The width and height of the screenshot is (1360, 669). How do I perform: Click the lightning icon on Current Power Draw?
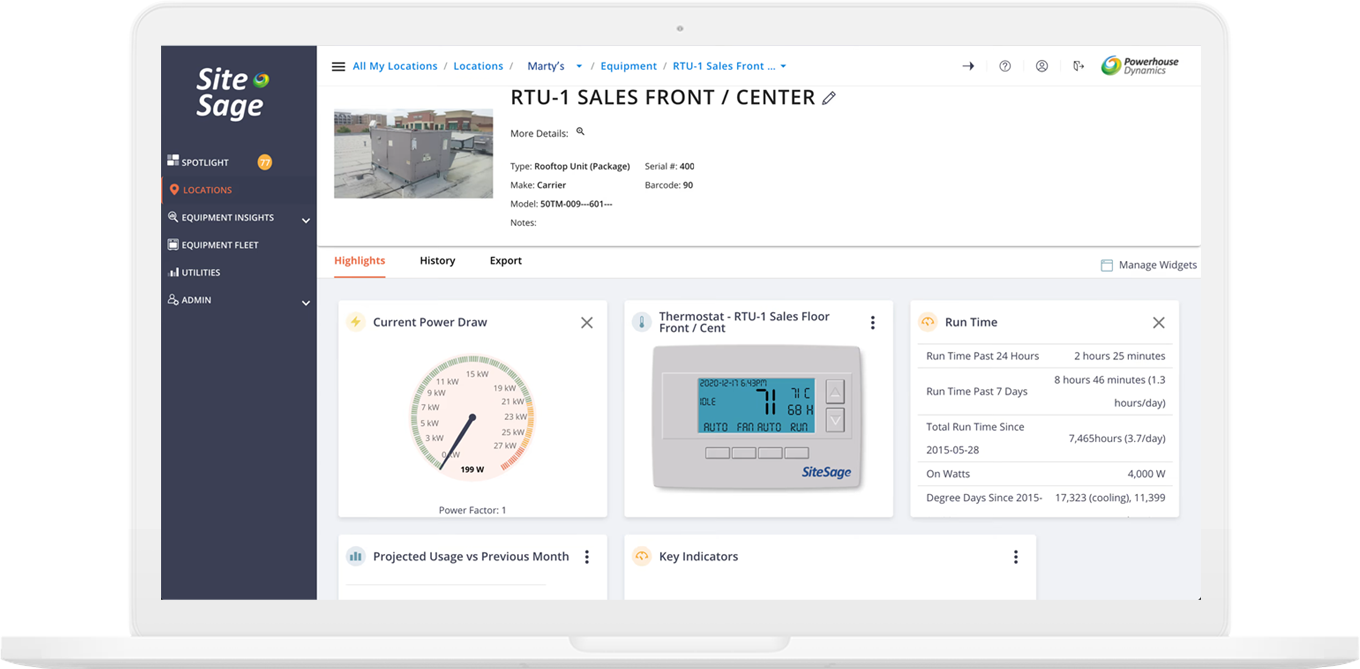(355, 322)
